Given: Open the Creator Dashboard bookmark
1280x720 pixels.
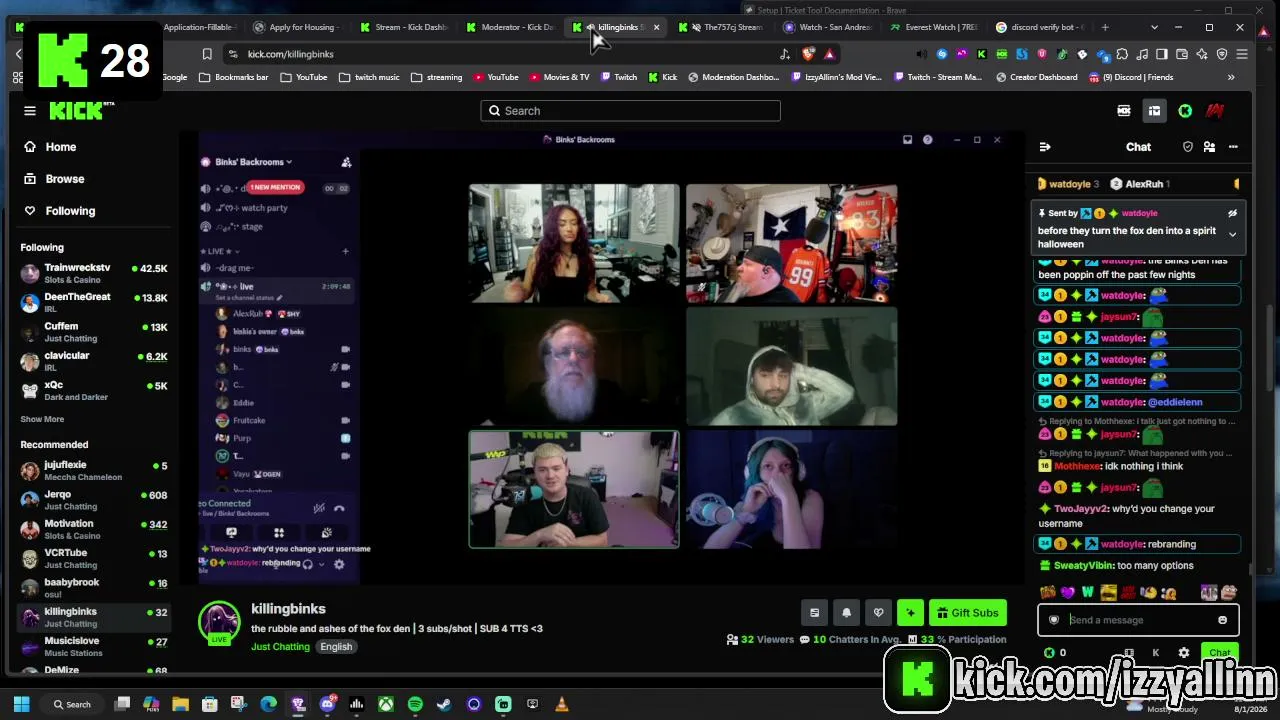Looking at the screenshot, I should (1036, 77).
